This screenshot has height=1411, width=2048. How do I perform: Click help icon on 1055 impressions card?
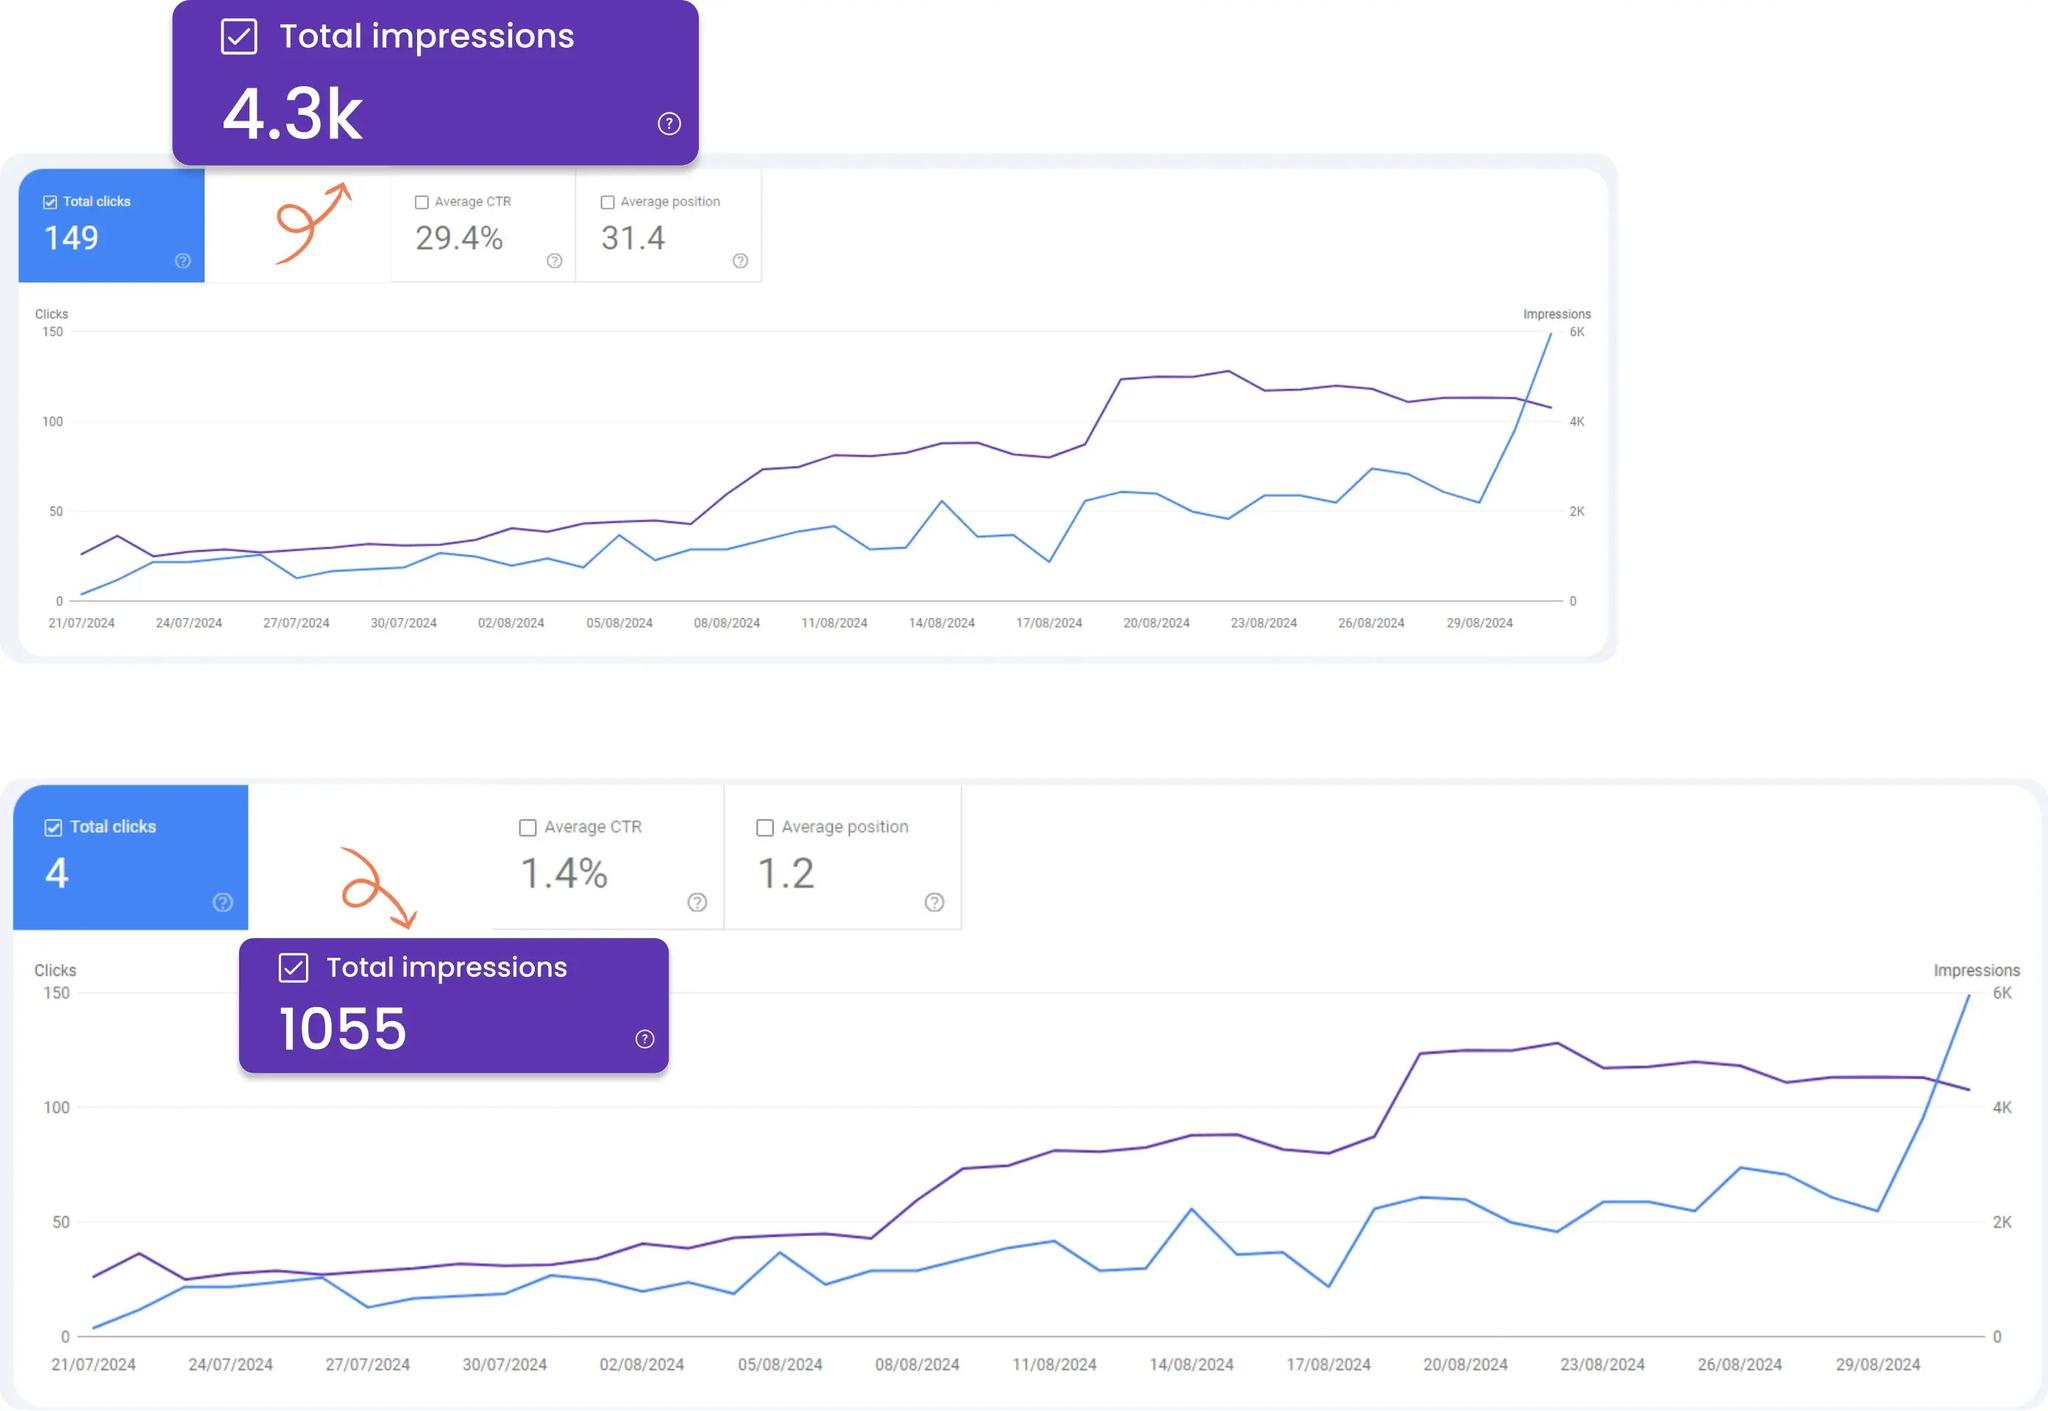[x=645, y=1039]
